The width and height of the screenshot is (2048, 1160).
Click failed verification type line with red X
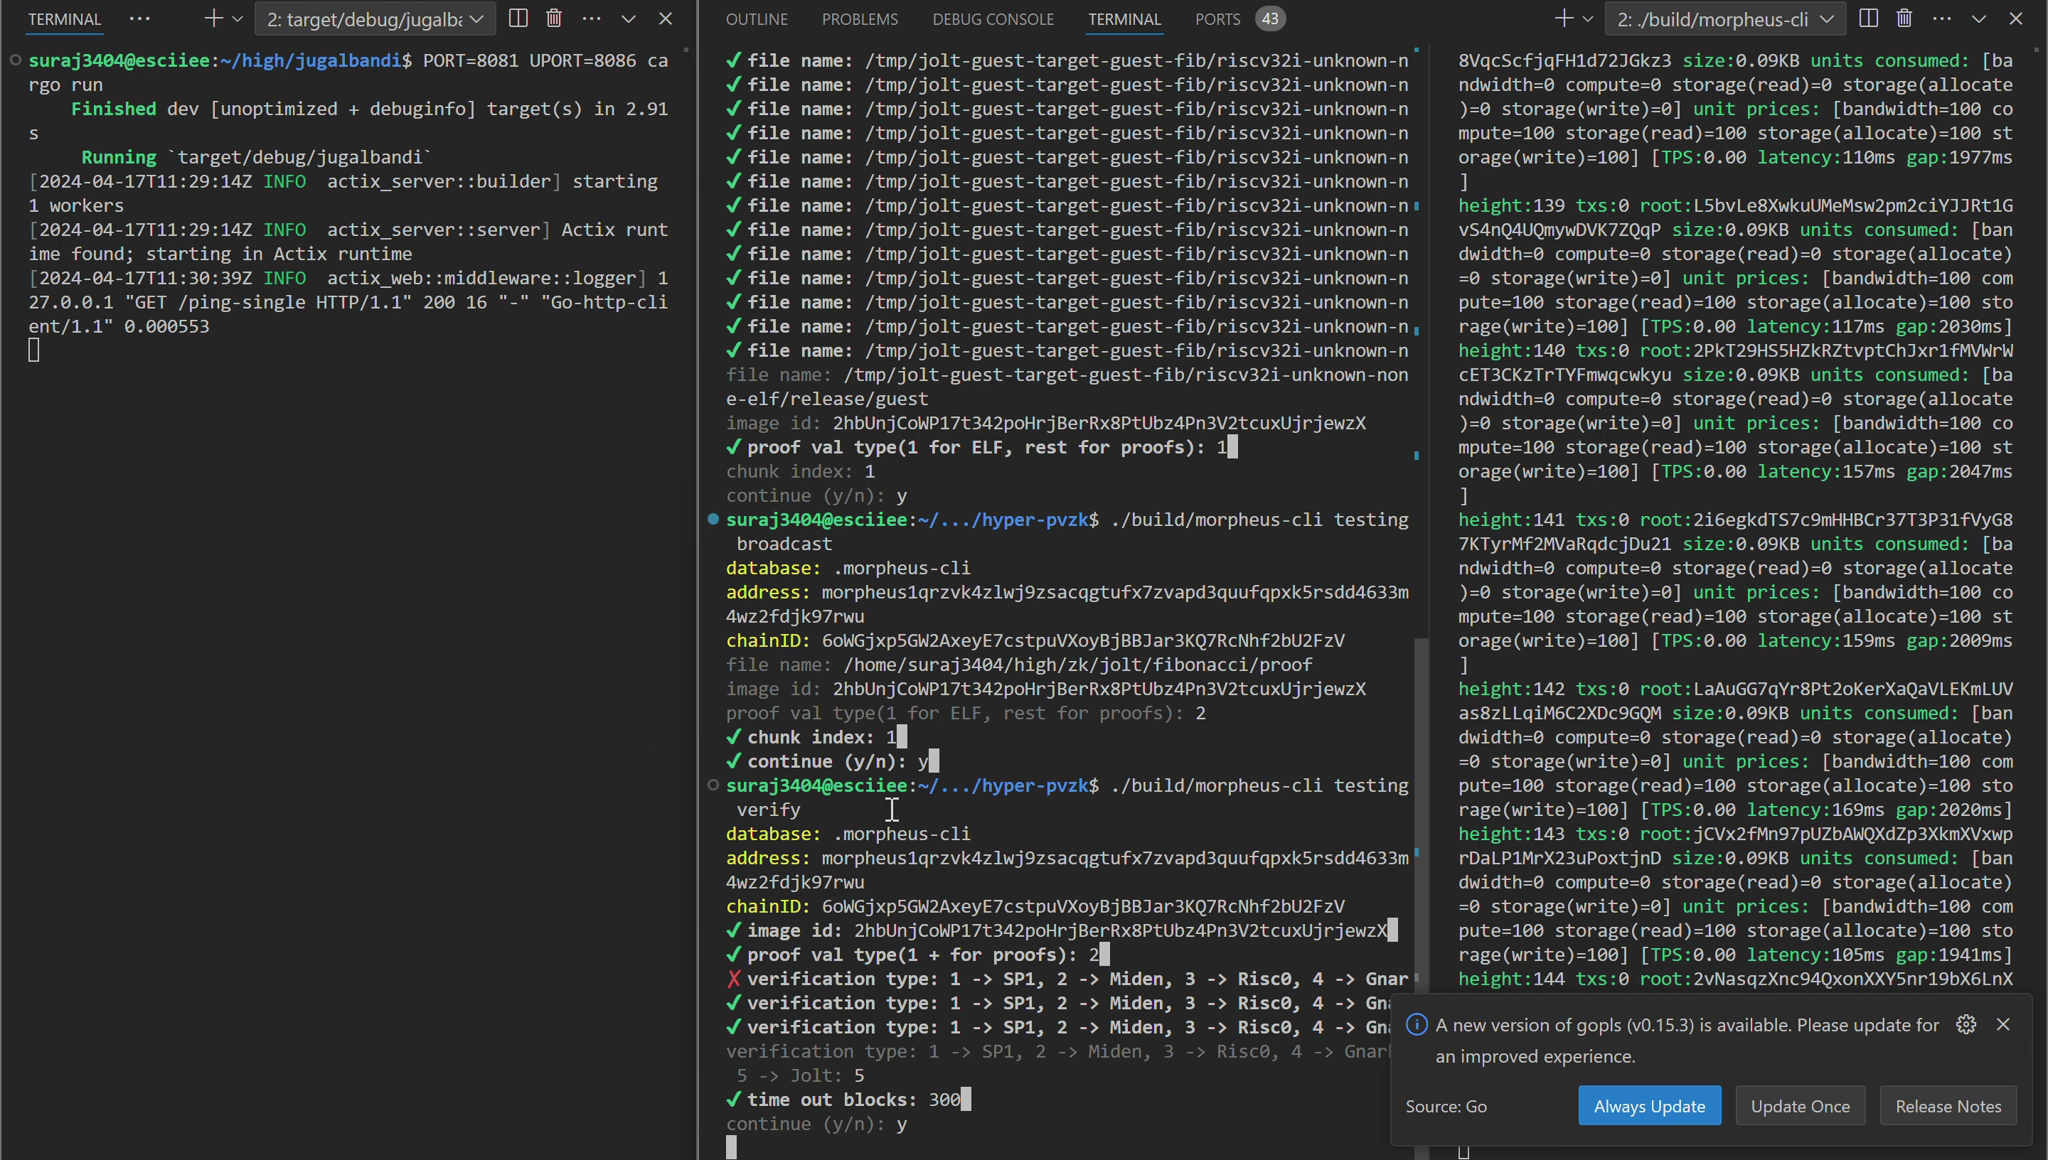pyautogui.click(x=1067, y=979)
